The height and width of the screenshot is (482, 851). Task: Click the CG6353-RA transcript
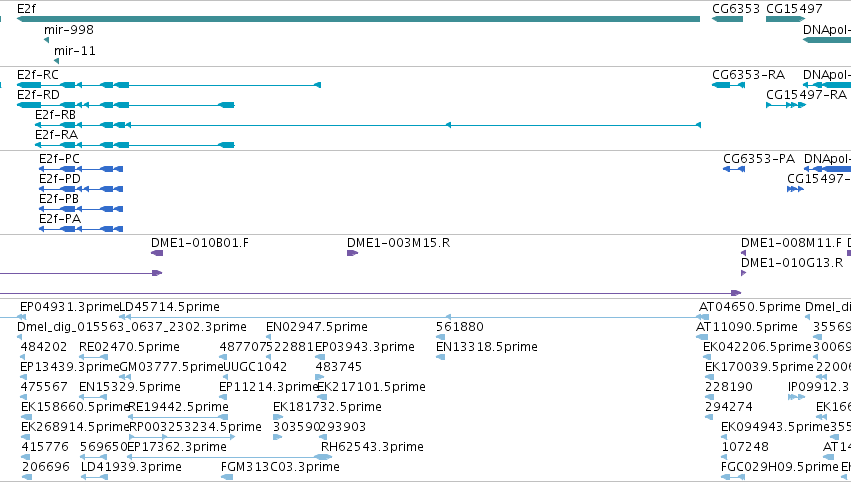(728, 85)
